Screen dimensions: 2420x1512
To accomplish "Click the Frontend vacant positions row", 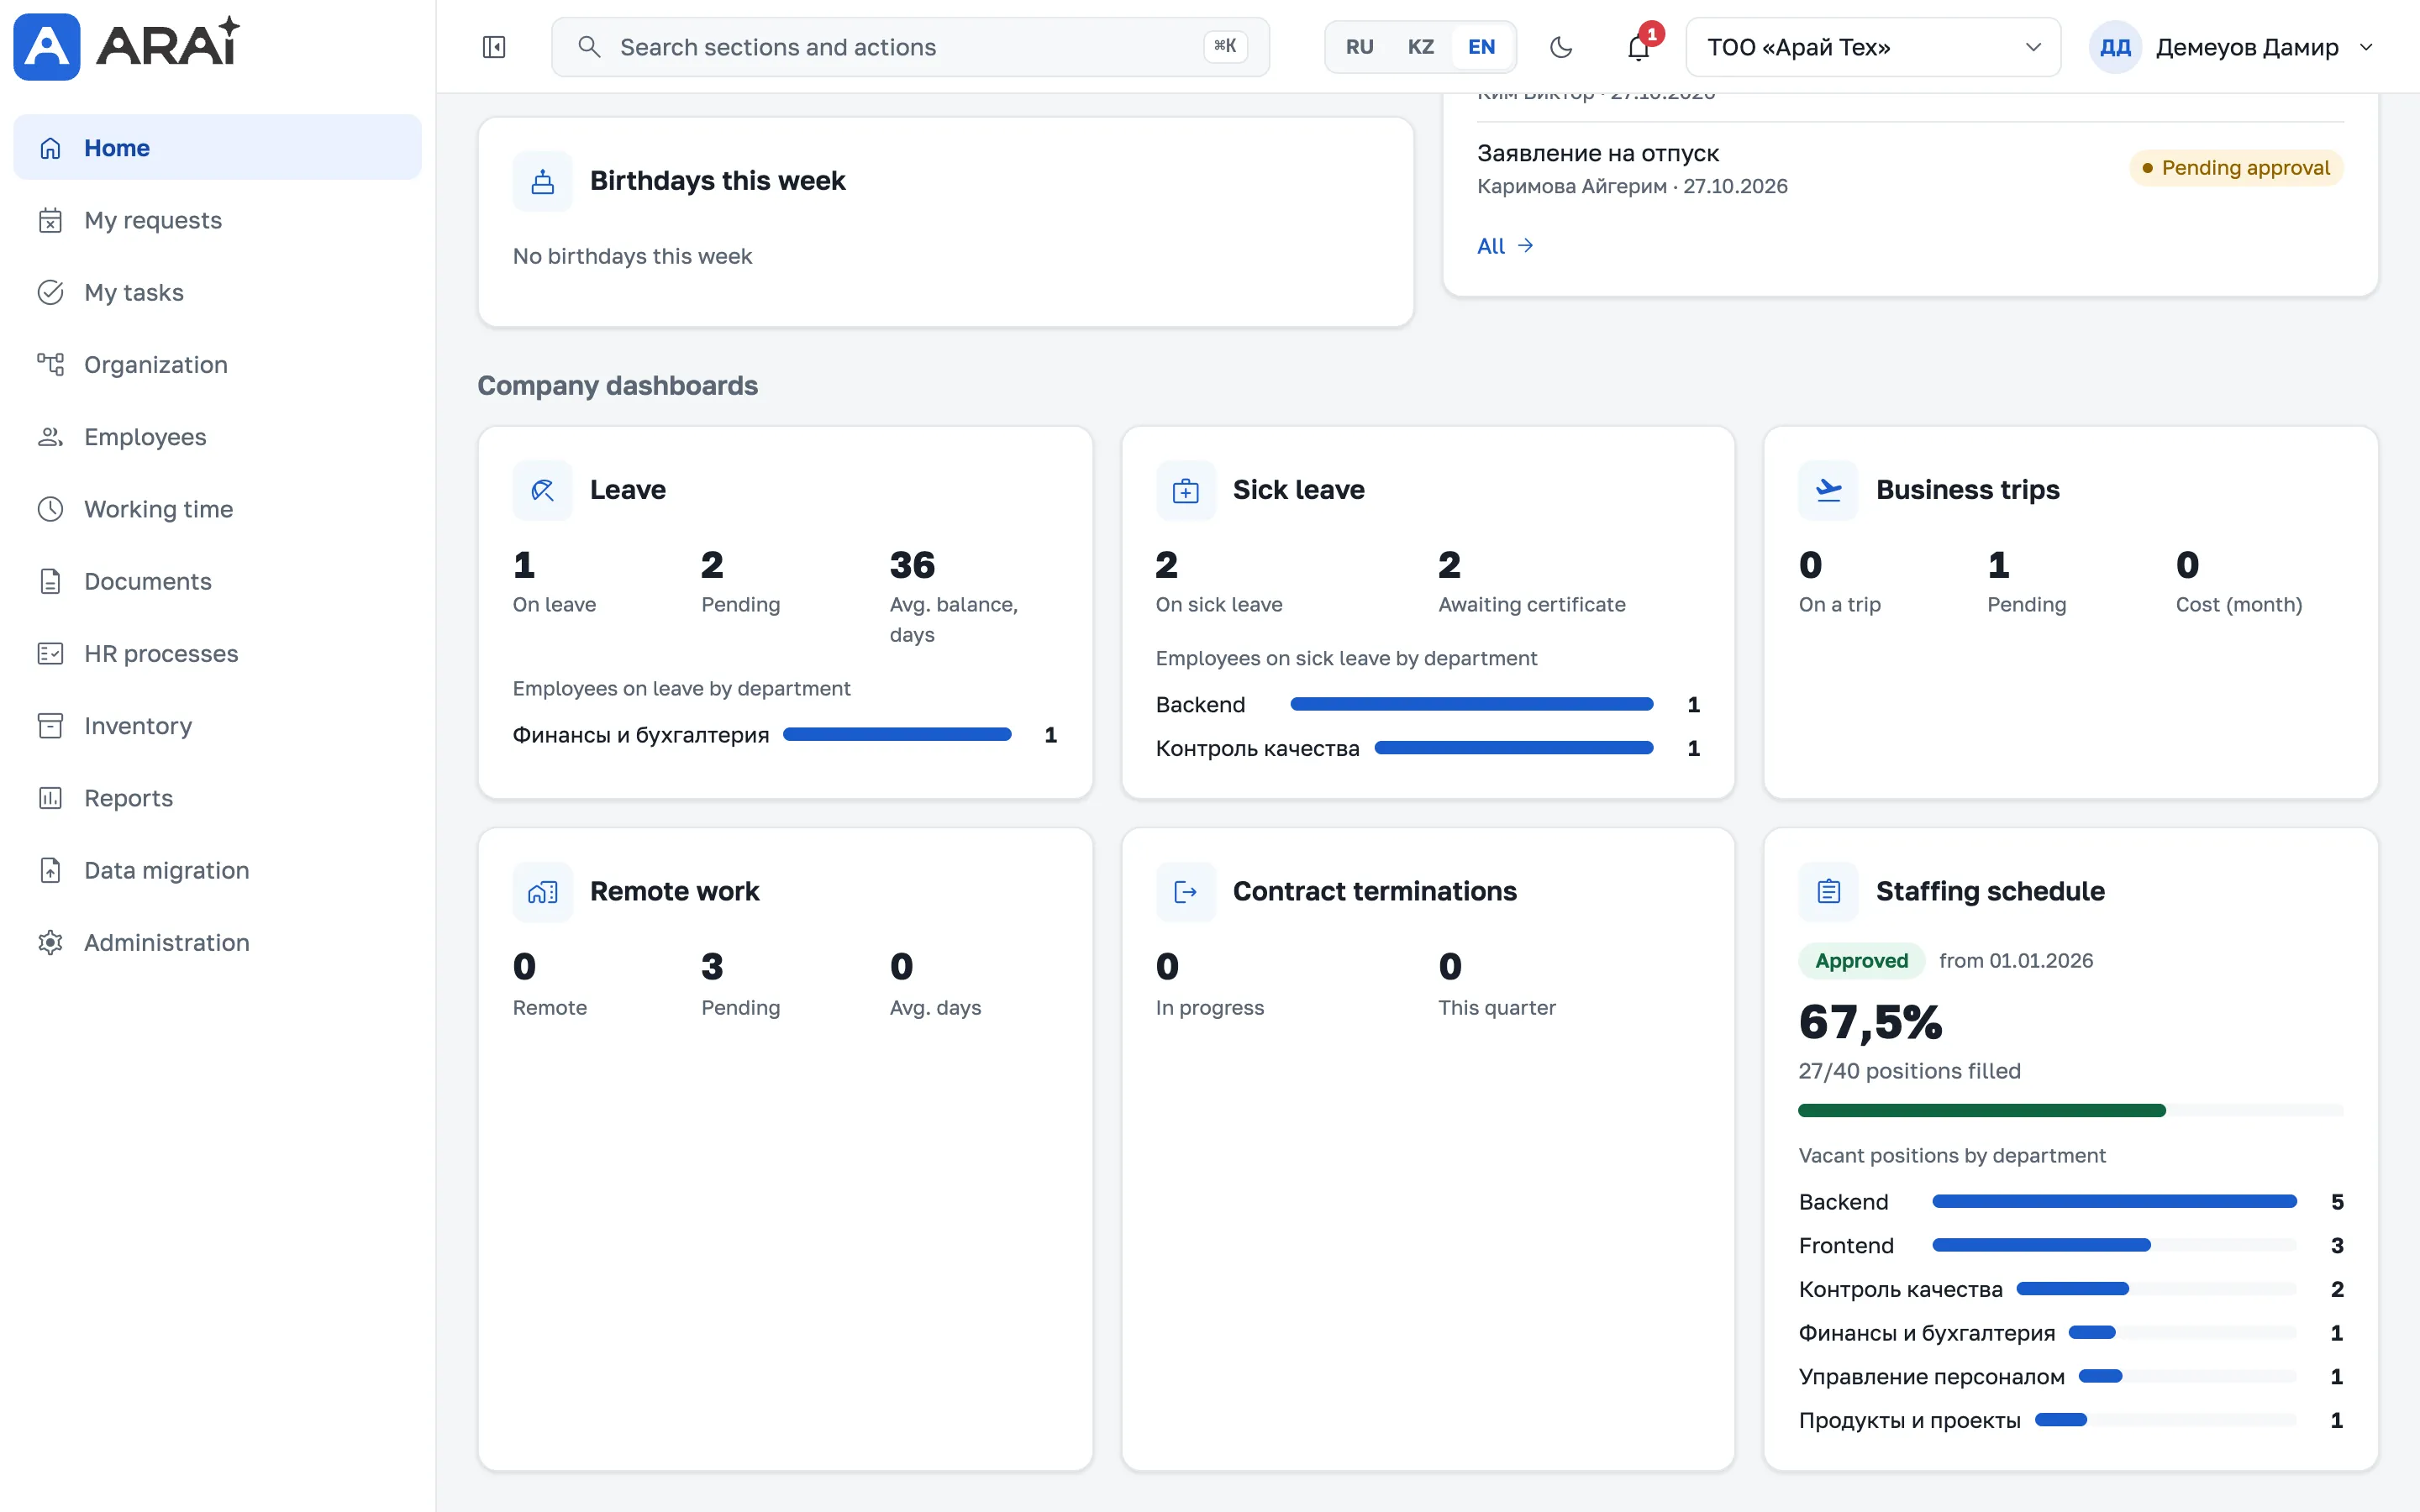I will 2070,1246.
